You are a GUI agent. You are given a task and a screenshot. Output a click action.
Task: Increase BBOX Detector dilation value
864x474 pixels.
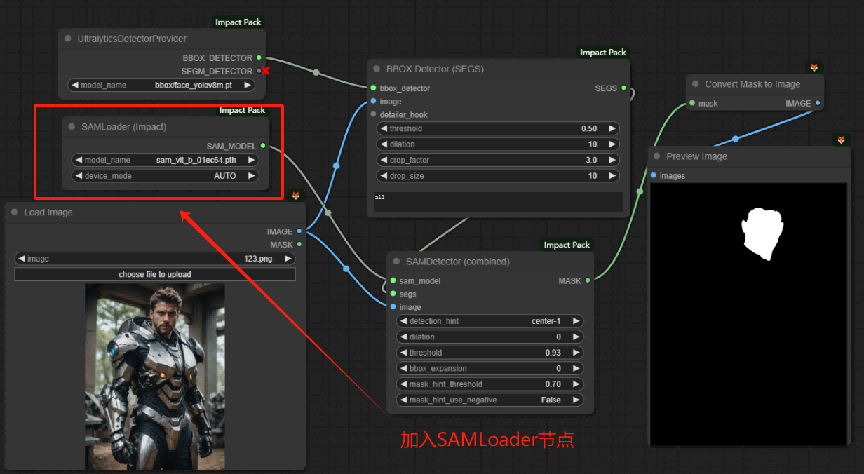click(x=612, y=144)
